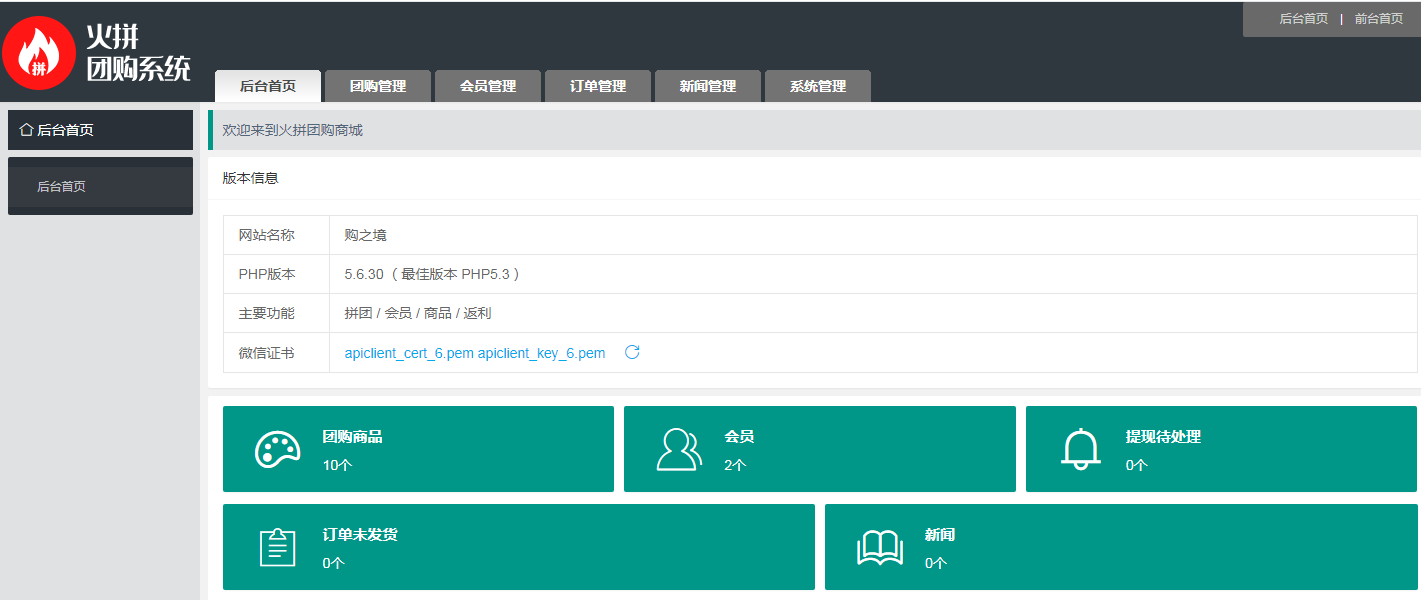Click the open book icon on 新闻 card
The width and height of the screenshot is (1421, 600).
(x=880, y=547)
